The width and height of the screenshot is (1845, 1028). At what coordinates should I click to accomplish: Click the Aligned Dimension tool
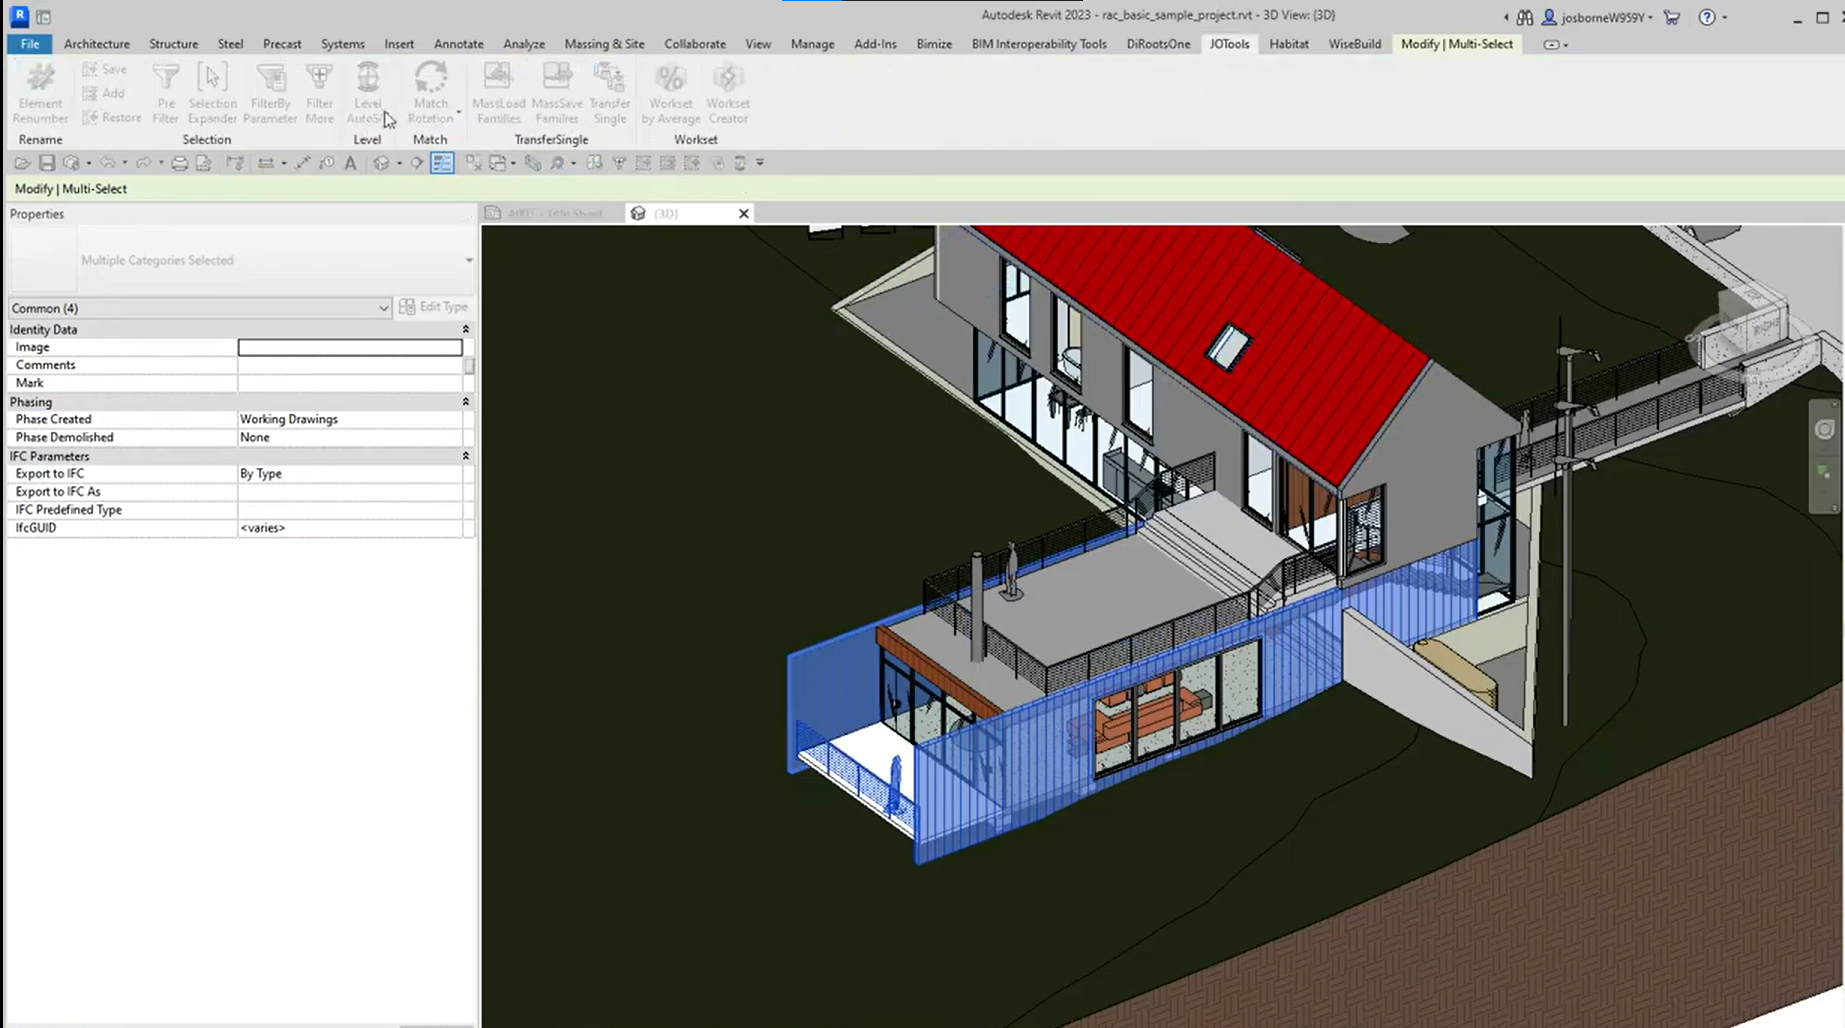tap(302, 163)
